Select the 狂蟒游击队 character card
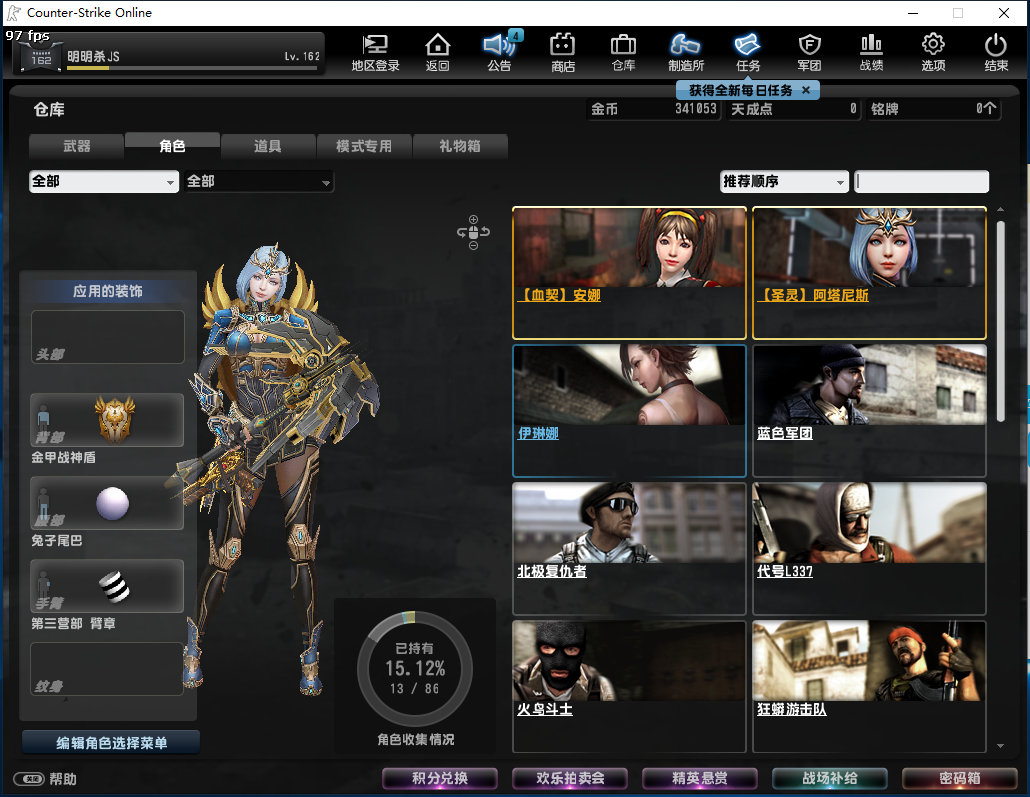The image size is (1030, 797). coord(869,687)
